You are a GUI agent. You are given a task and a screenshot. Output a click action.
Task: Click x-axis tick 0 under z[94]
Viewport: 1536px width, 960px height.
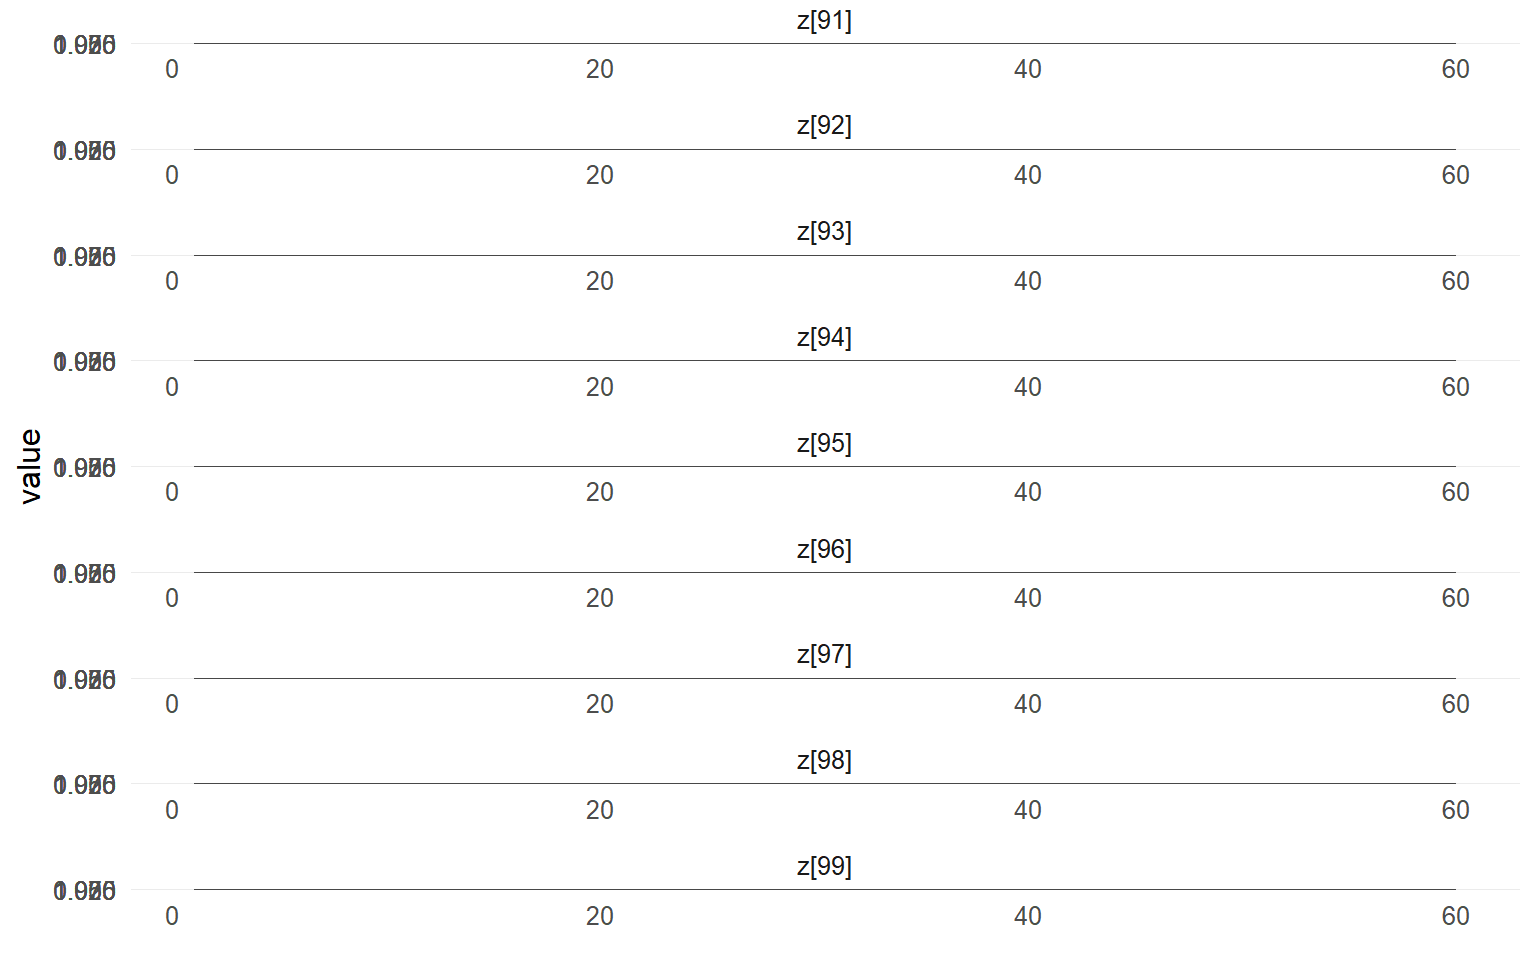pos(172,388)
